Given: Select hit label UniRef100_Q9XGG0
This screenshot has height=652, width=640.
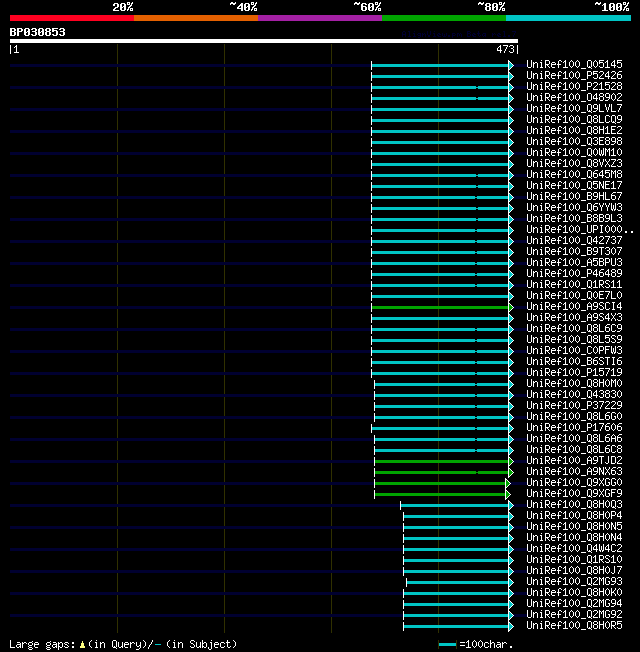Looking at the screenshot, I should pos(574,482).
